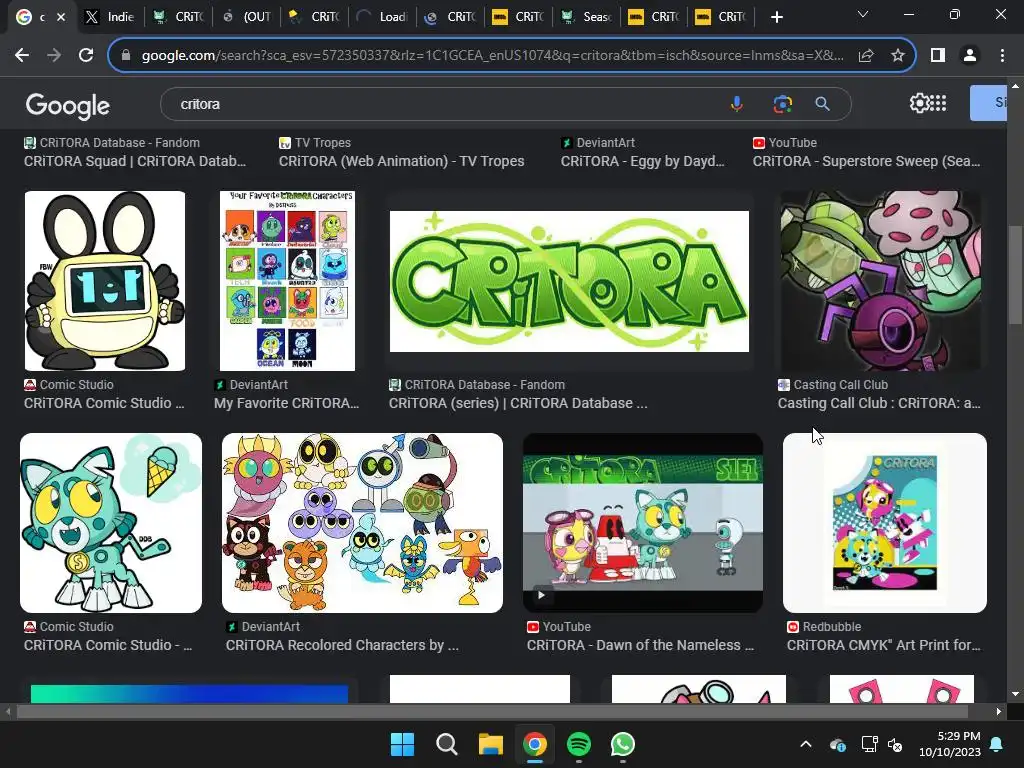Screen dimensions: 1024x768
Task: Open the Windows Start menu
Action: click(402, 744)
